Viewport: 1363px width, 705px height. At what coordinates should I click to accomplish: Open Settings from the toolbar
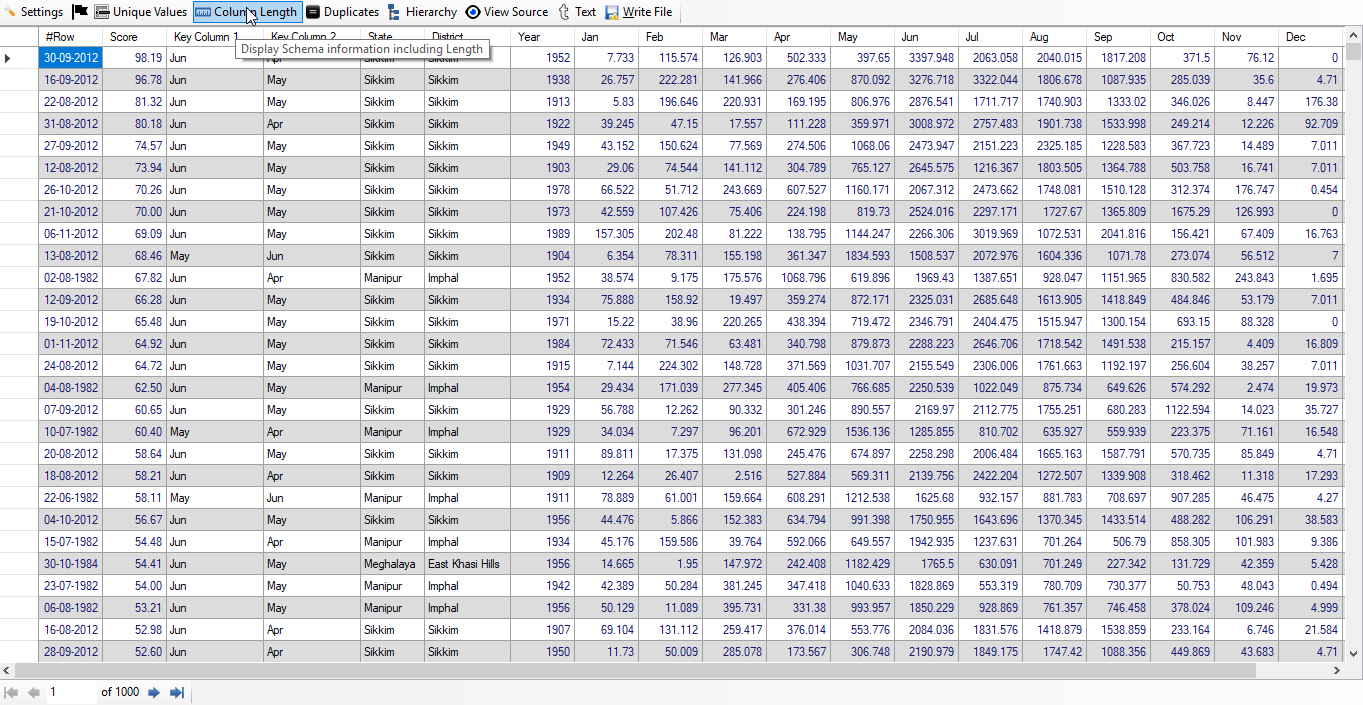click(x=34, y=12)
